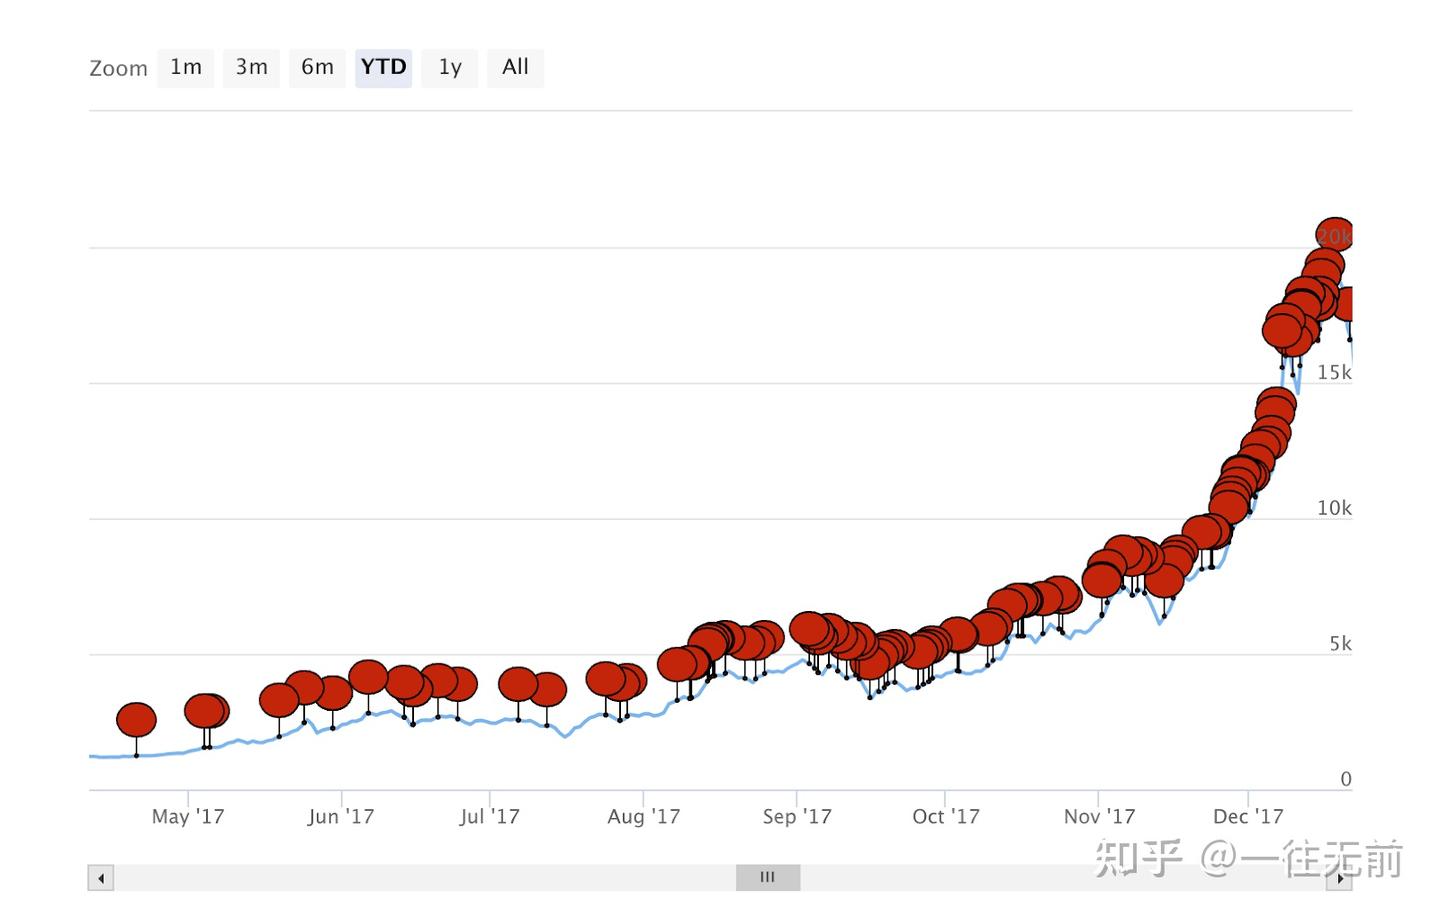The height and width of the screenshot is (917, 1440).
Task: Click the "Jul '17" axis label
Action: point(490,817)
